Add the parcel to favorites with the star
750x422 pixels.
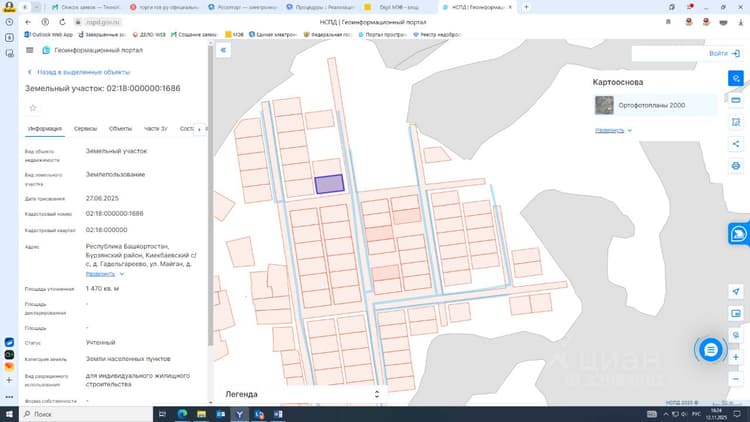[33, 108]
